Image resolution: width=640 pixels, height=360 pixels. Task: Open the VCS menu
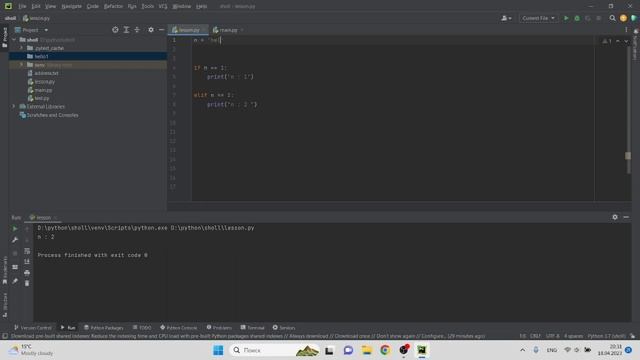click(163, 6)
